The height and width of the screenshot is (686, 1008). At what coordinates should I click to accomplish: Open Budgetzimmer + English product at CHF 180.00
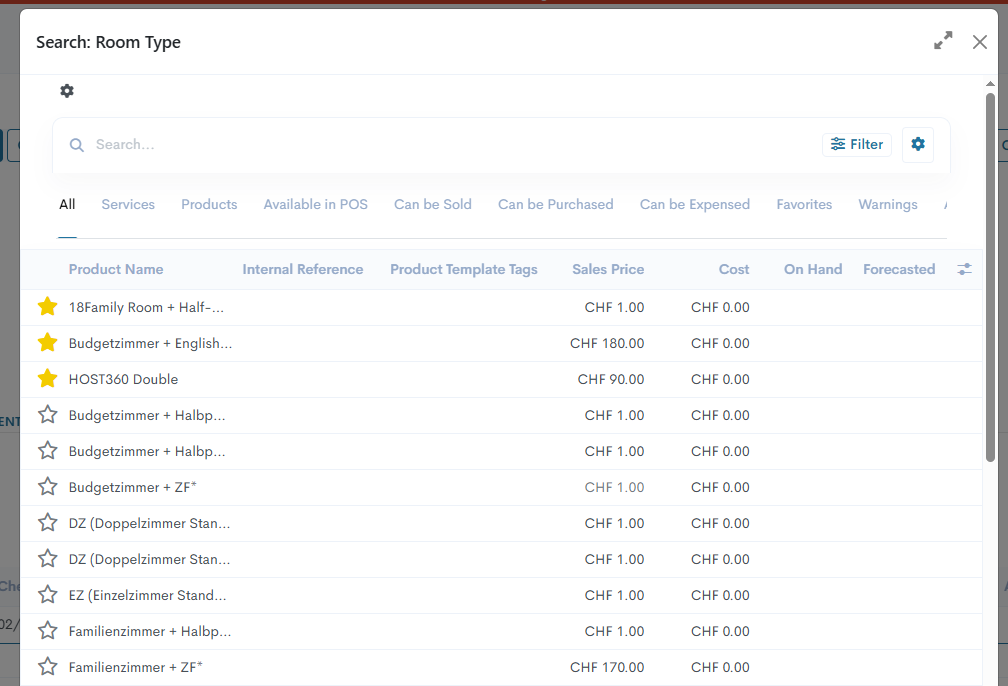pyautogui.click(x=150, y=343)
